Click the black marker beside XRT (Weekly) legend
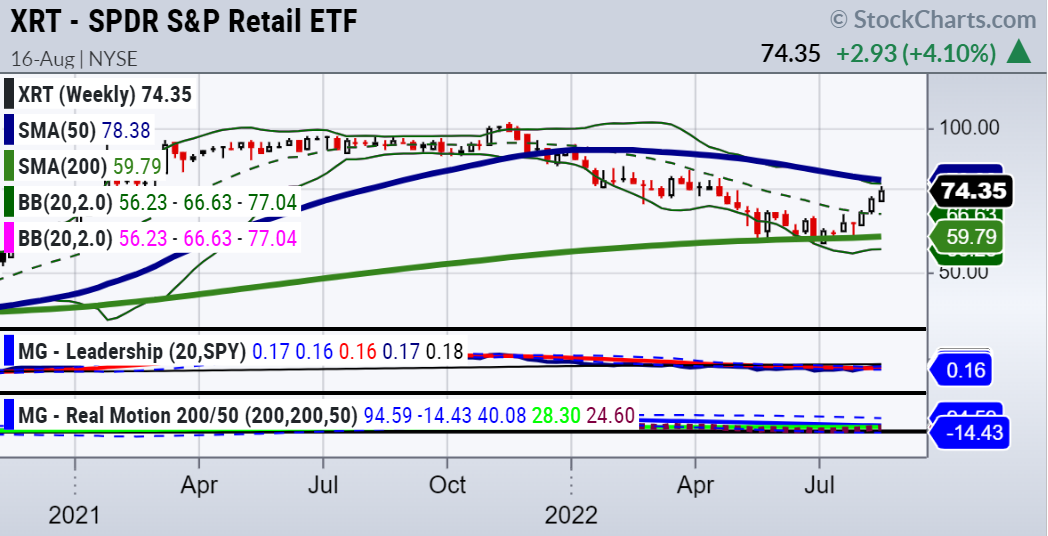 (10, 95)
